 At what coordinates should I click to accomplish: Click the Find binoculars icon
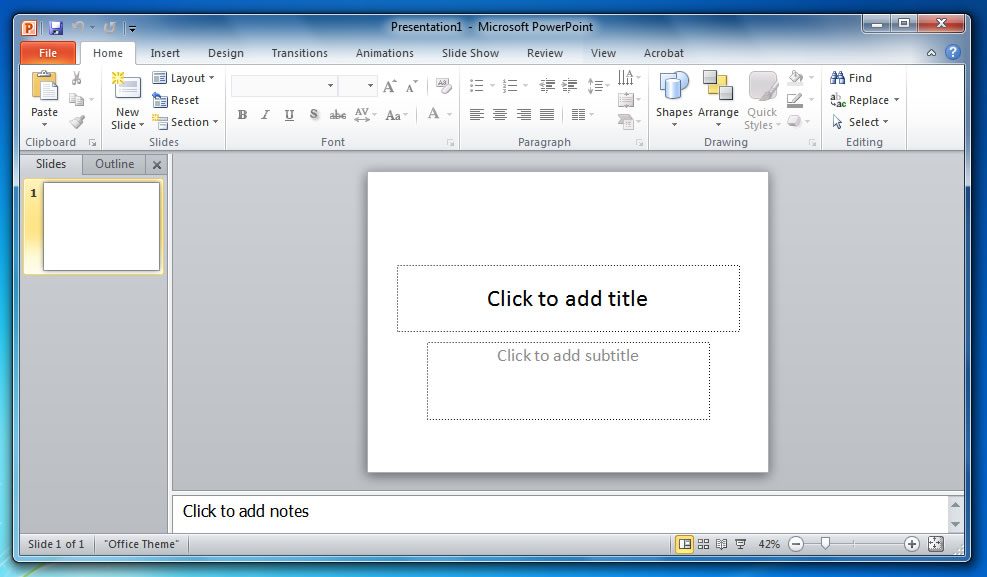(x=838, y=78)
